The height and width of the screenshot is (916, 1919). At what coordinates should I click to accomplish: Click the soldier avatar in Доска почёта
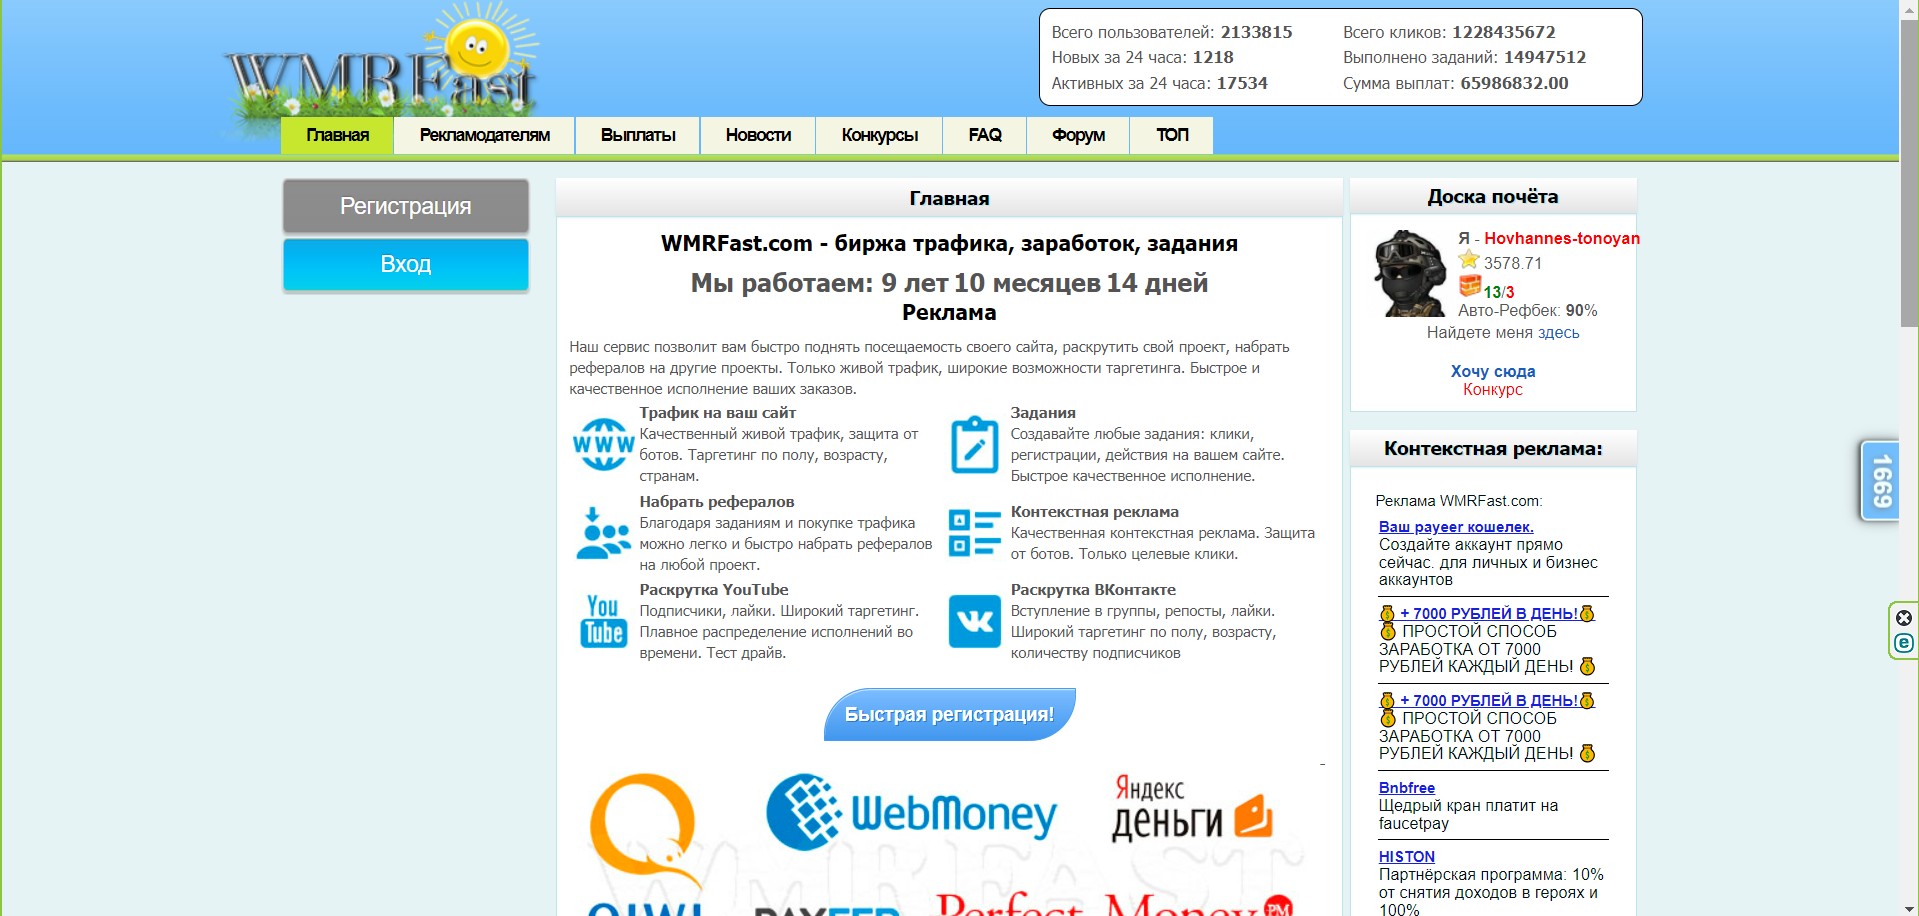pos(1410,273)
